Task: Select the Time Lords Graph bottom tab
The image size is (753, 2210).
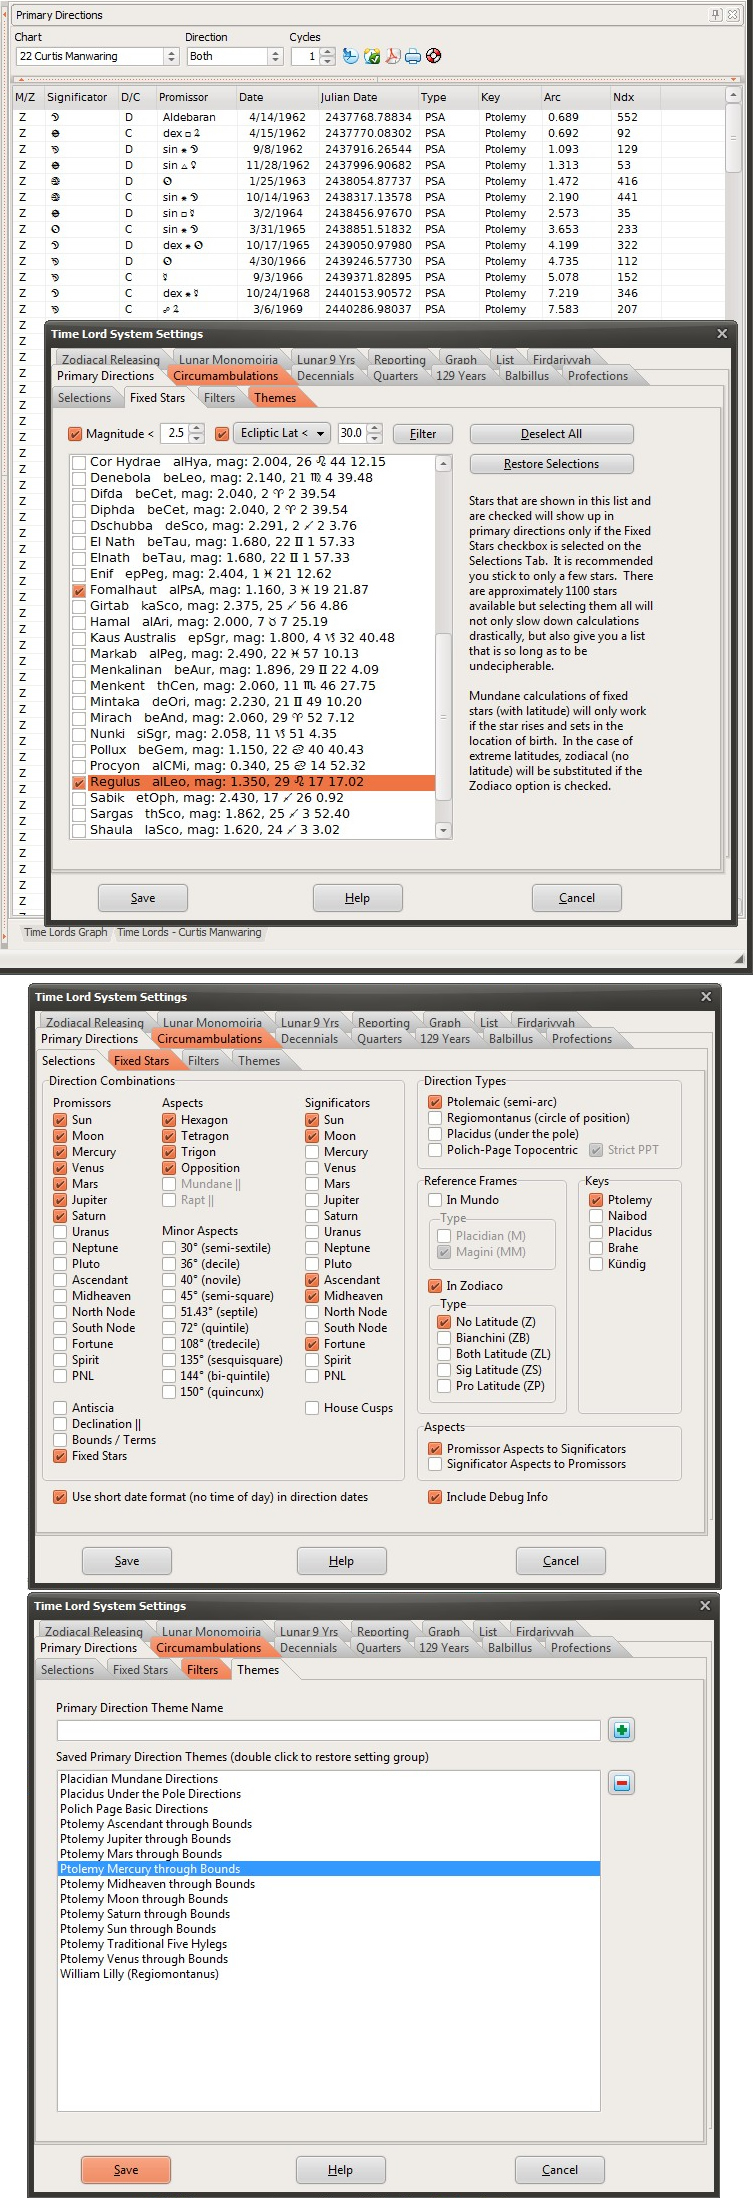Action: tap(66, 932)
